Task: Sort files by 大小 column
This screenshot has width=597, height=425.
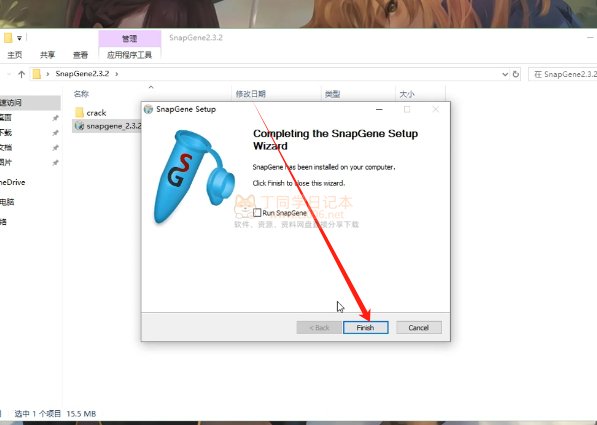Action: 407,94
